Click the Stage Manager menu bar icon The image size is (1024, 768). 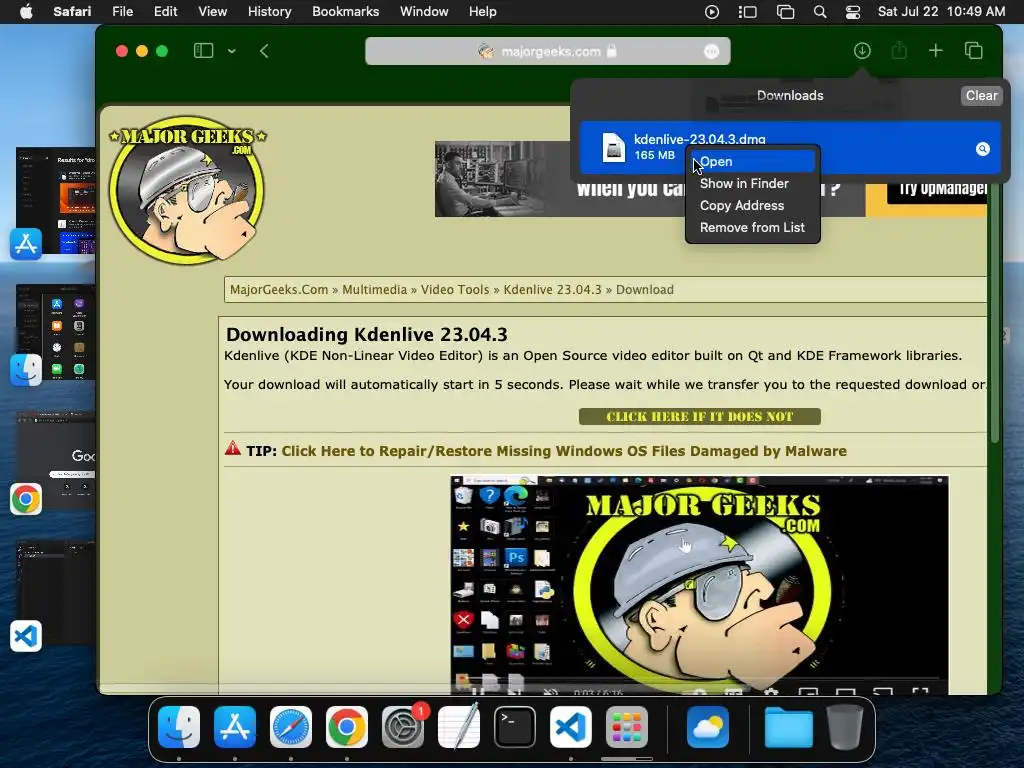coord(748,12)
